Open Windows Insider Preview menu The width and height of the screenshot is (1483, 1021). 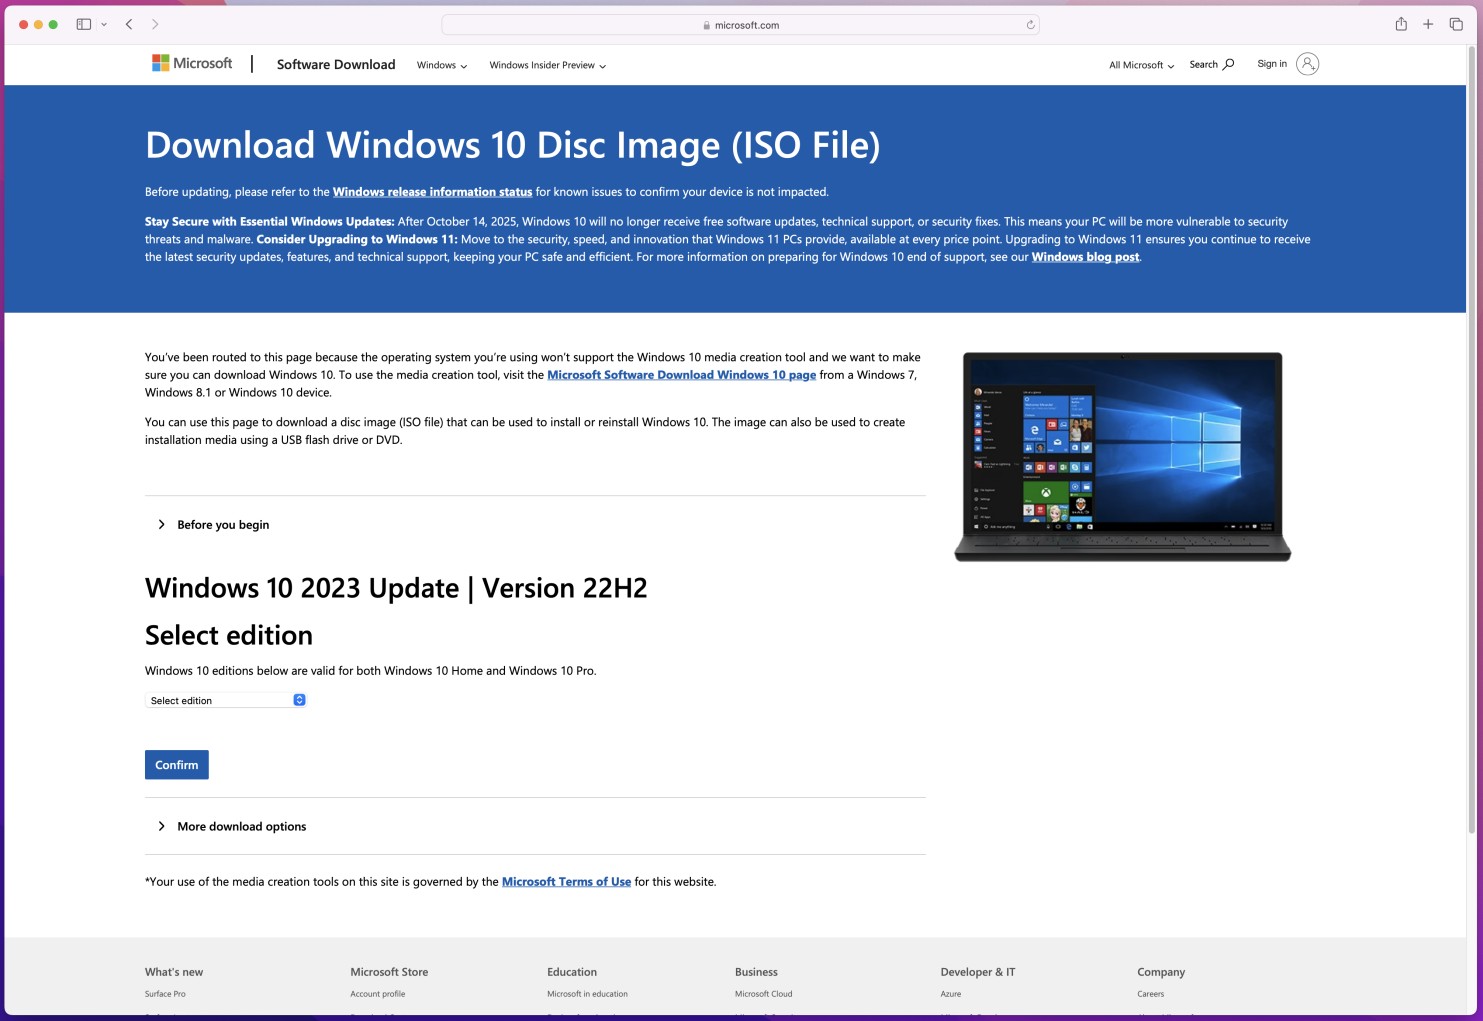[x=547, y=65]
